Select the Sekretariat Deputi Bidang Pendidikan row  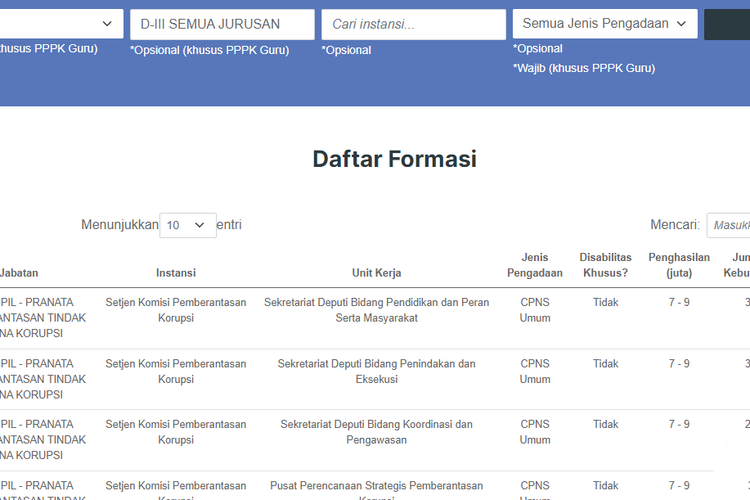pos(376,310)
